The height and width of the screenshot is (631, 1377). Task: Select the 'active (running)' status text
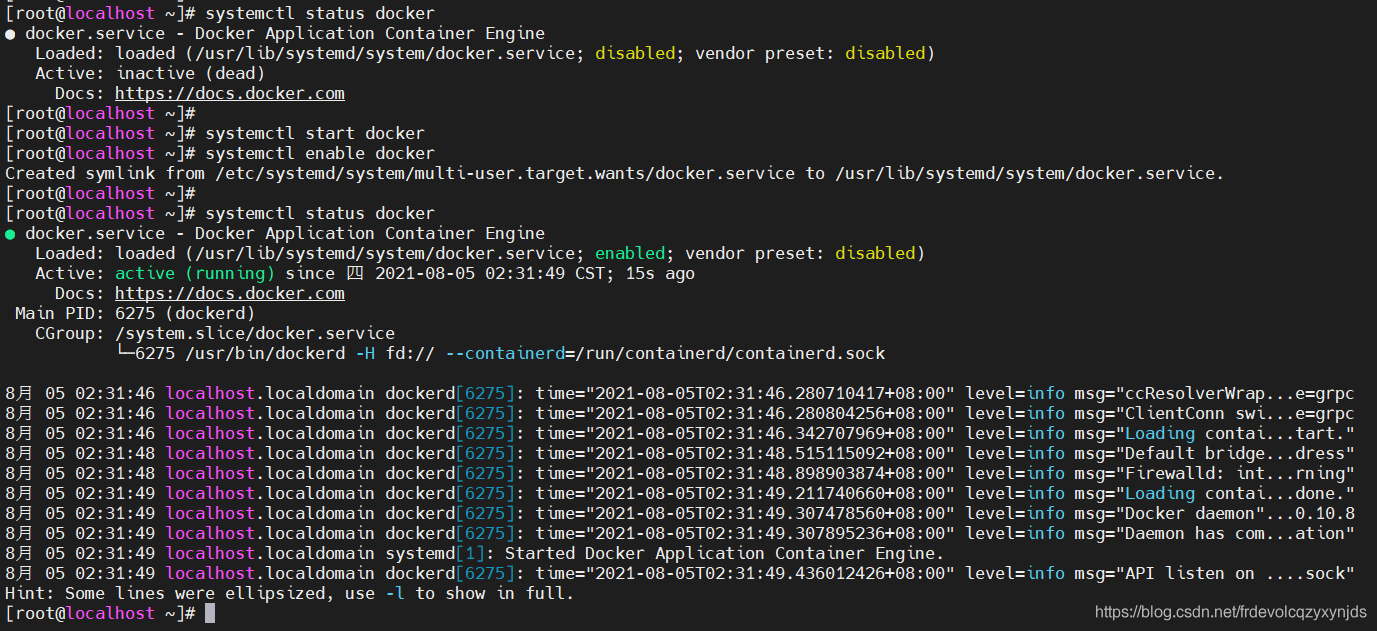click(195, 273)
